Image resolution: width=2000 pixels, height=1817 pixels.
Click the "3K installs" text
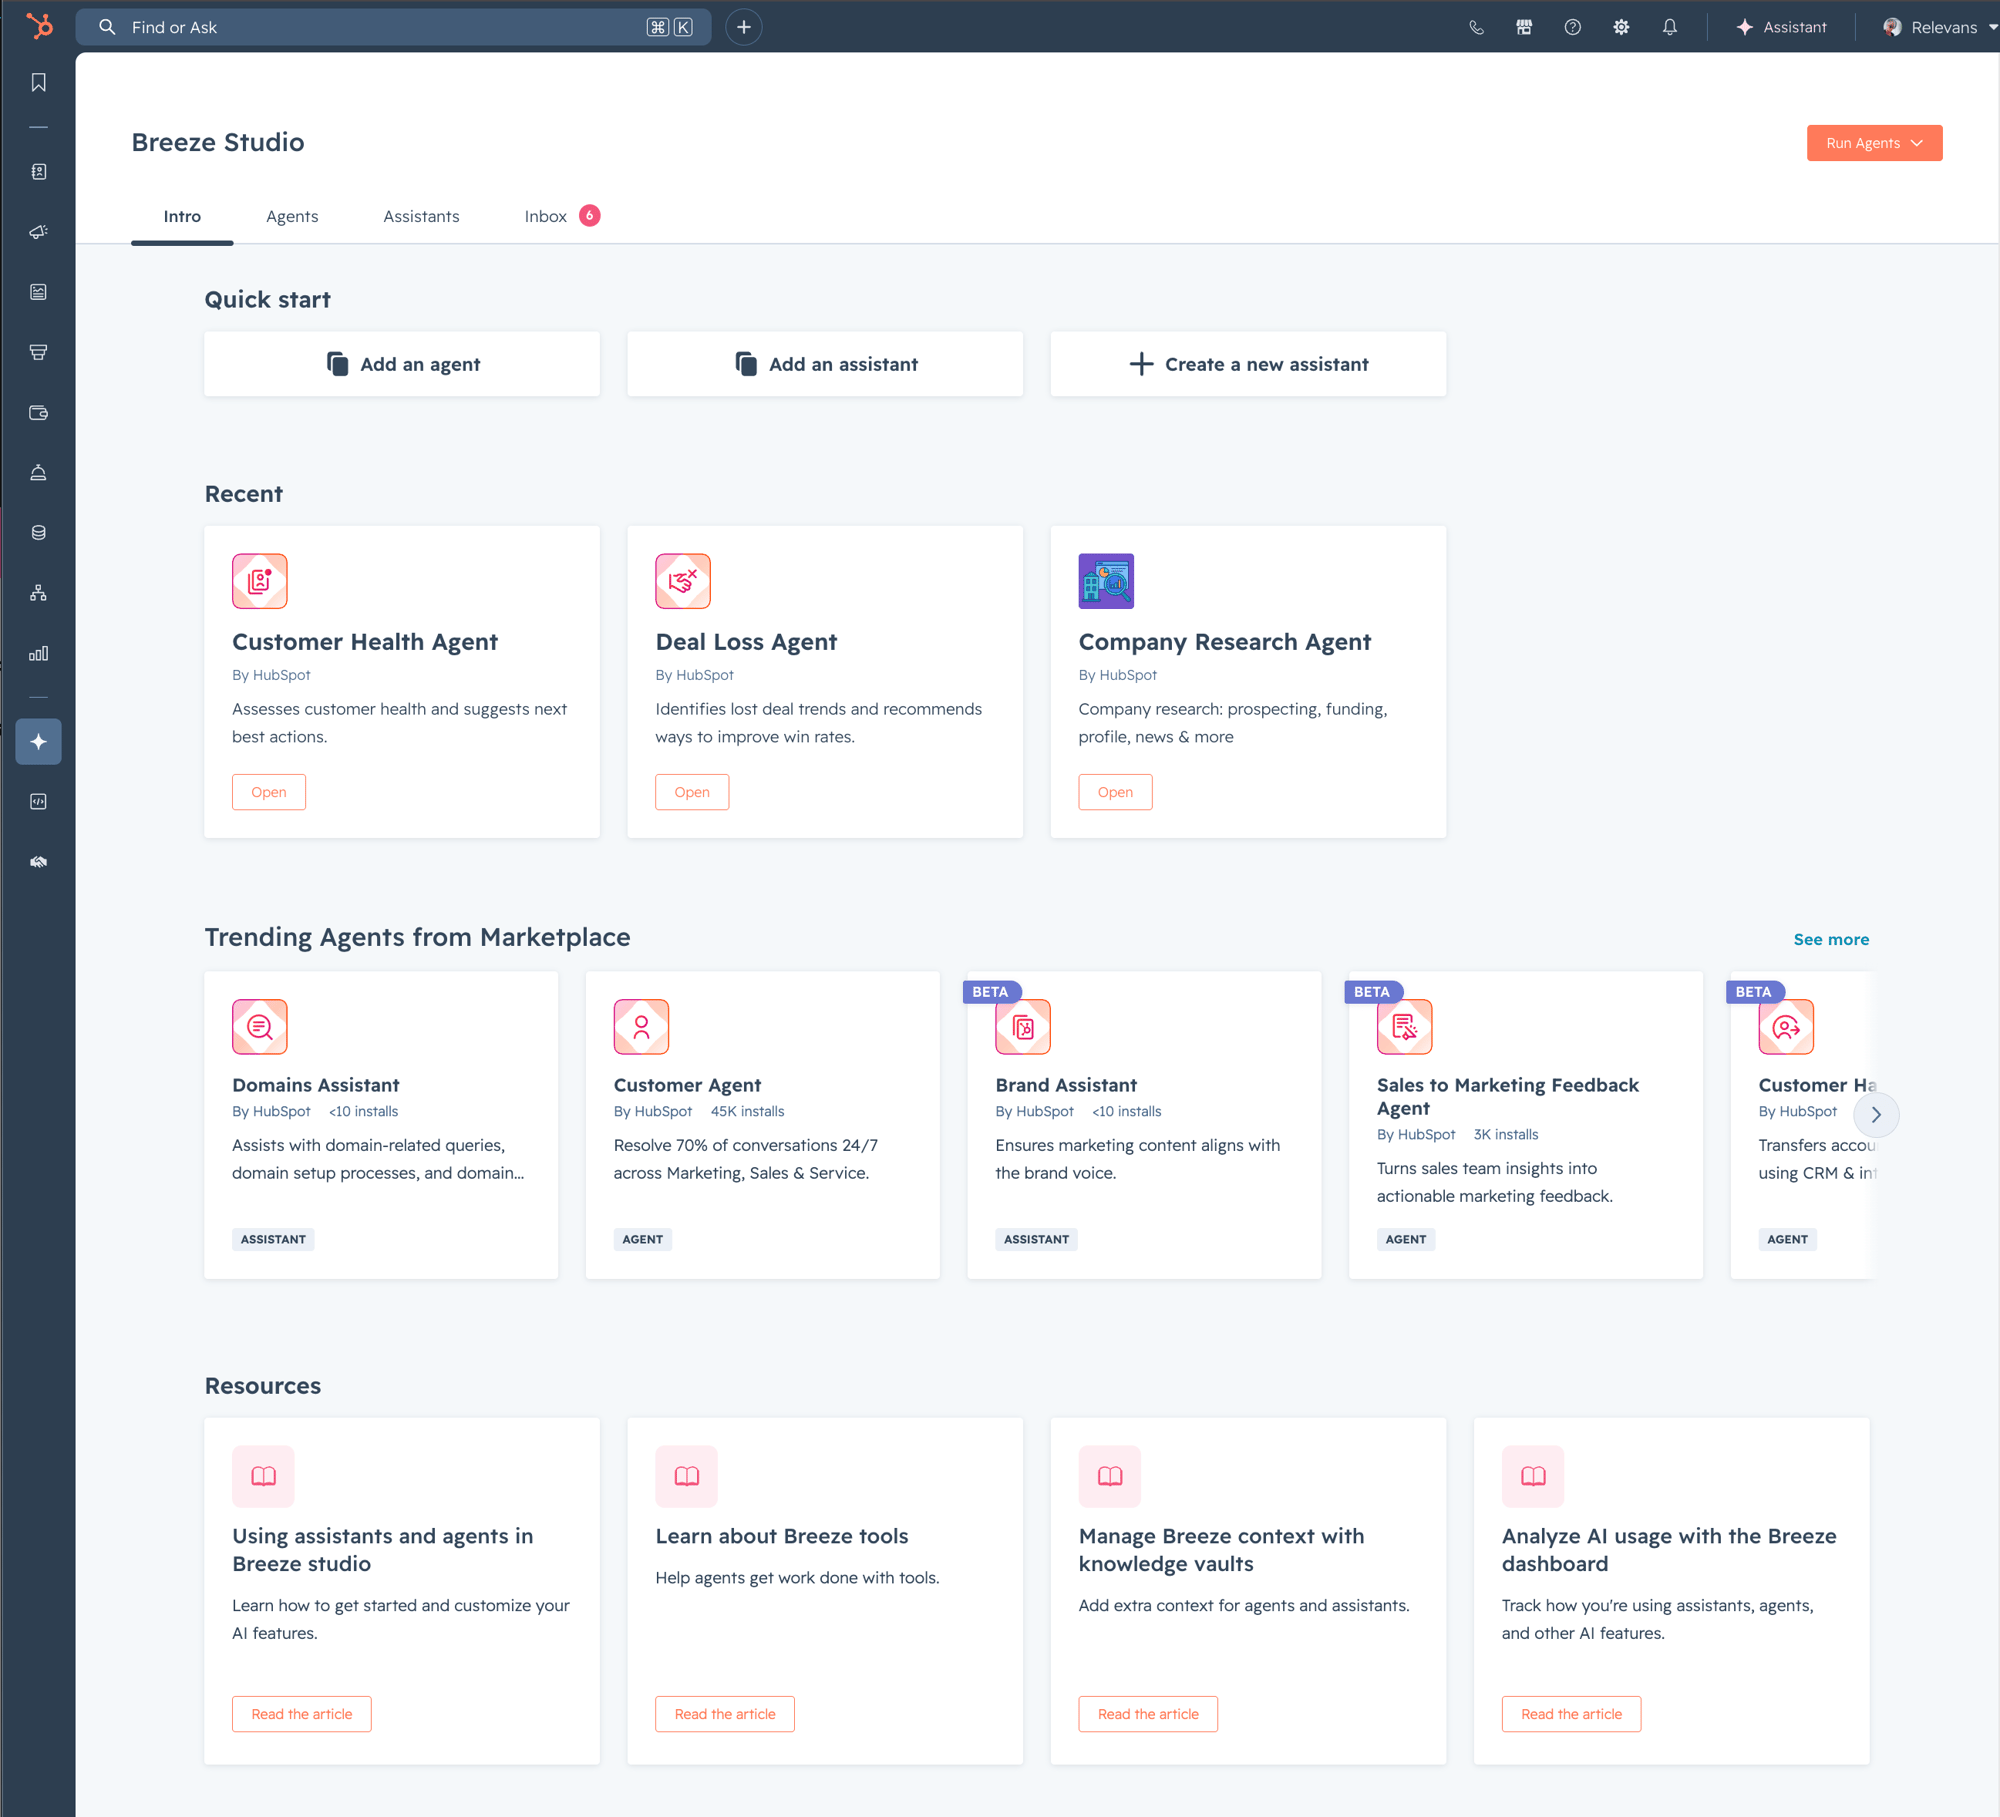pyautogui.click(x=1506, y=1134)
